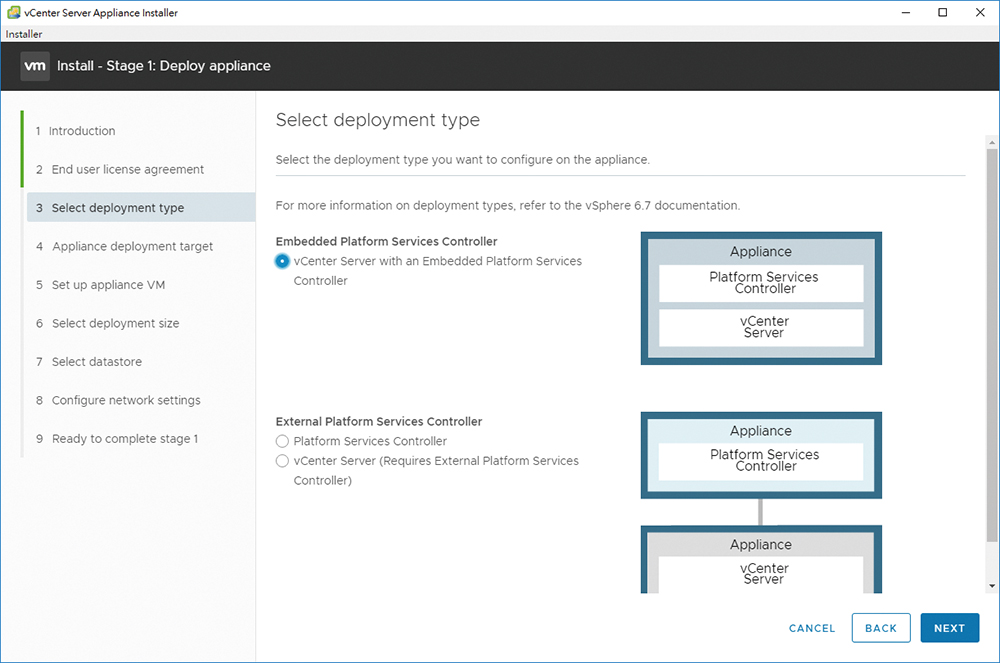
Task: Click the scrollbar down arrow
Action: pos(991,586)
